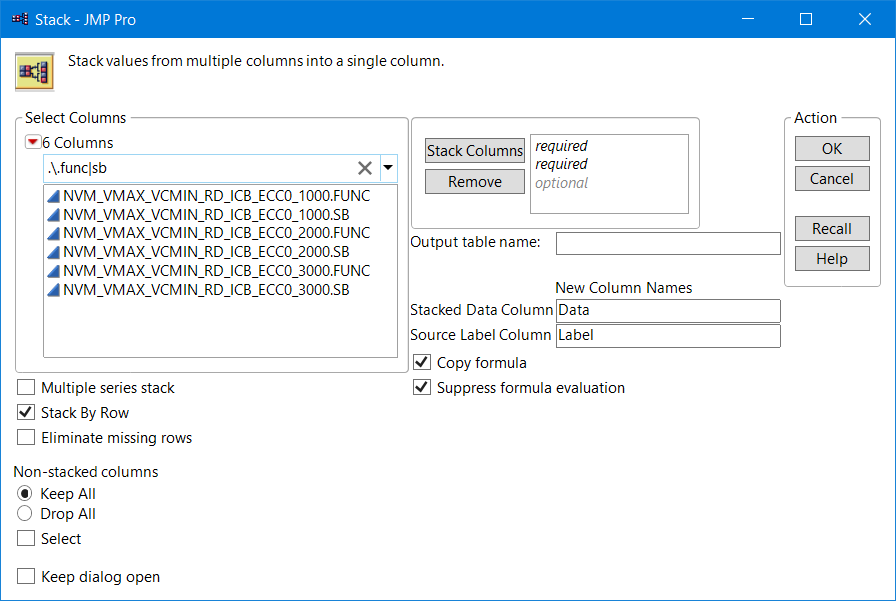
Task: Select the Drop All radio button
Action: coord(26,514)
